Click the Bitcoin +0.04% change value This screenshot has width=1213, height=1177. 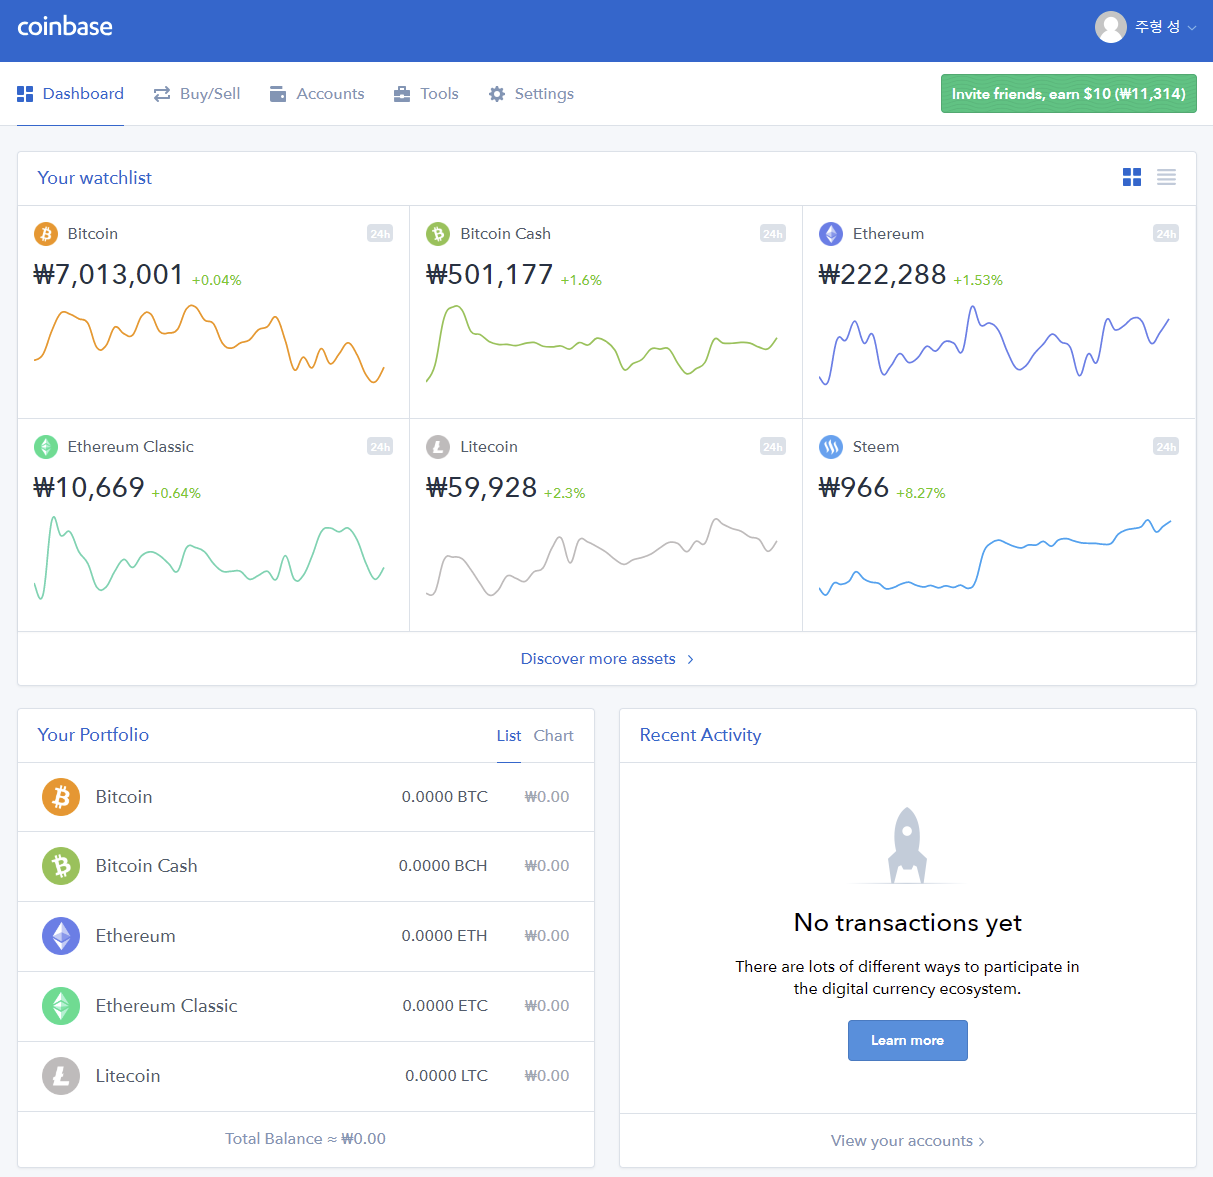pos(217,280)
